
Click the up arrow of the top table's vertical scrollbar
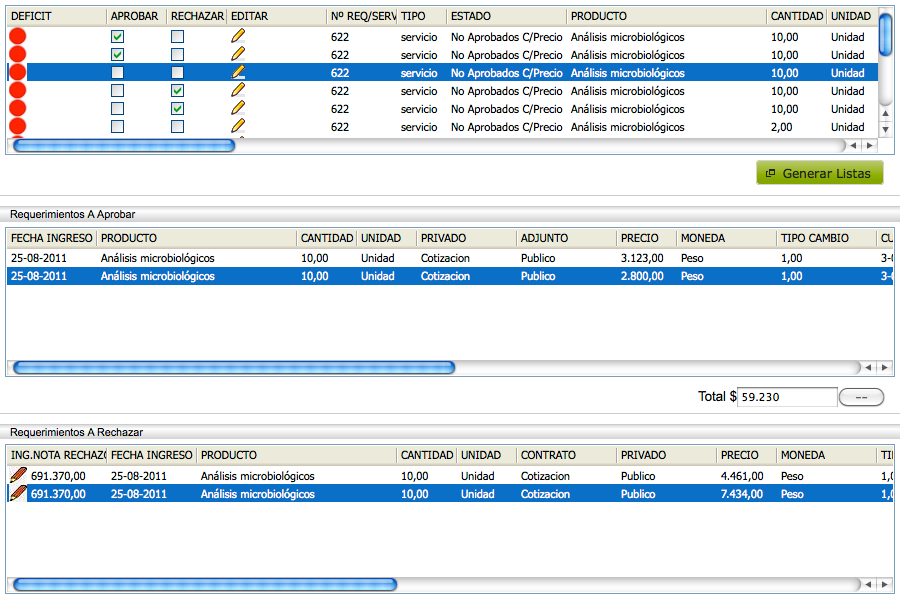point(886,114)
